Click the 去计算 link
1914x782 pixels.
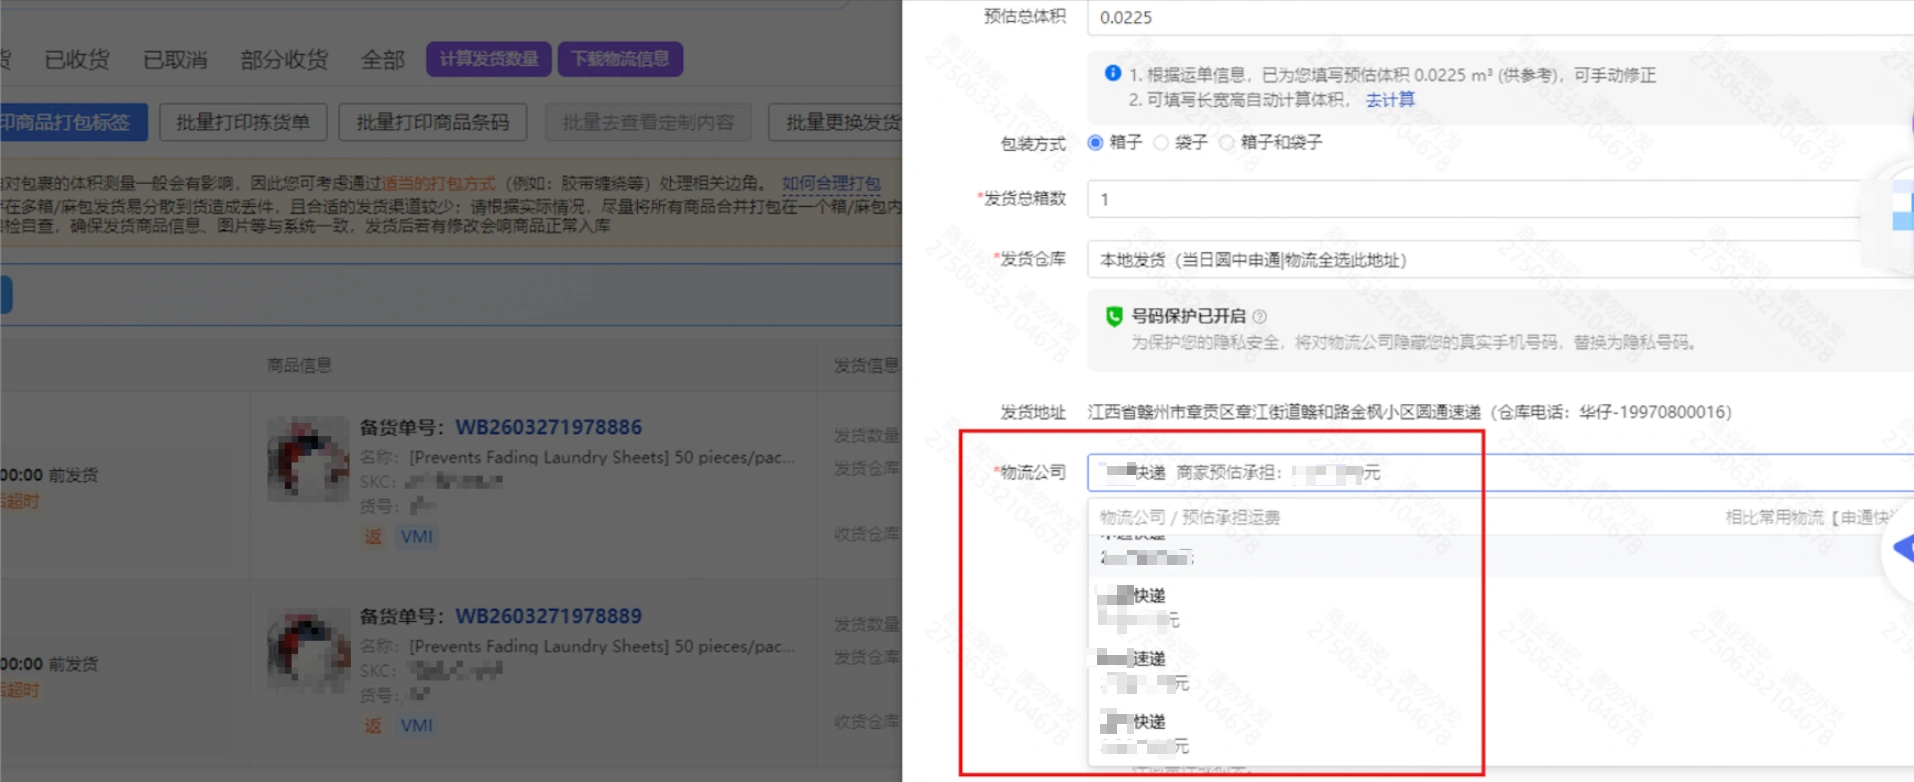(x=1390, y=99)
